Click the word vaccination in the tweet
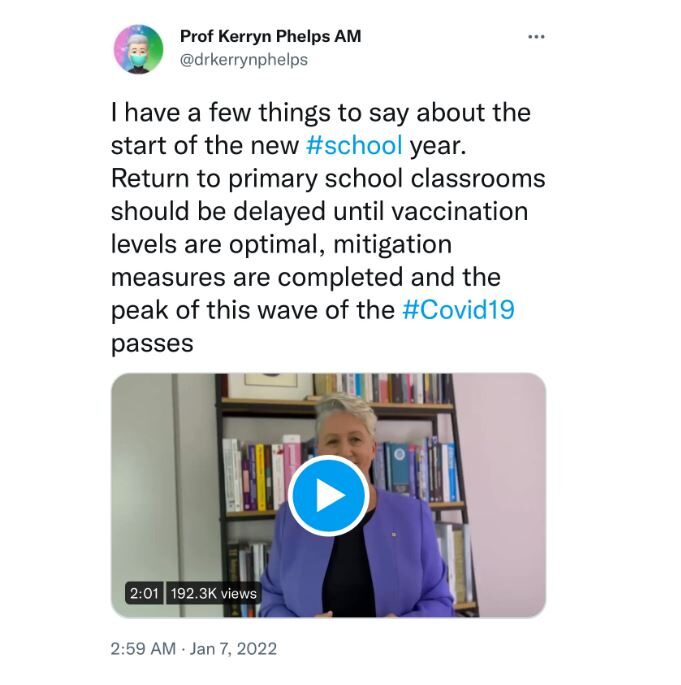Screen dimensions: 681x685 (459, 211)
